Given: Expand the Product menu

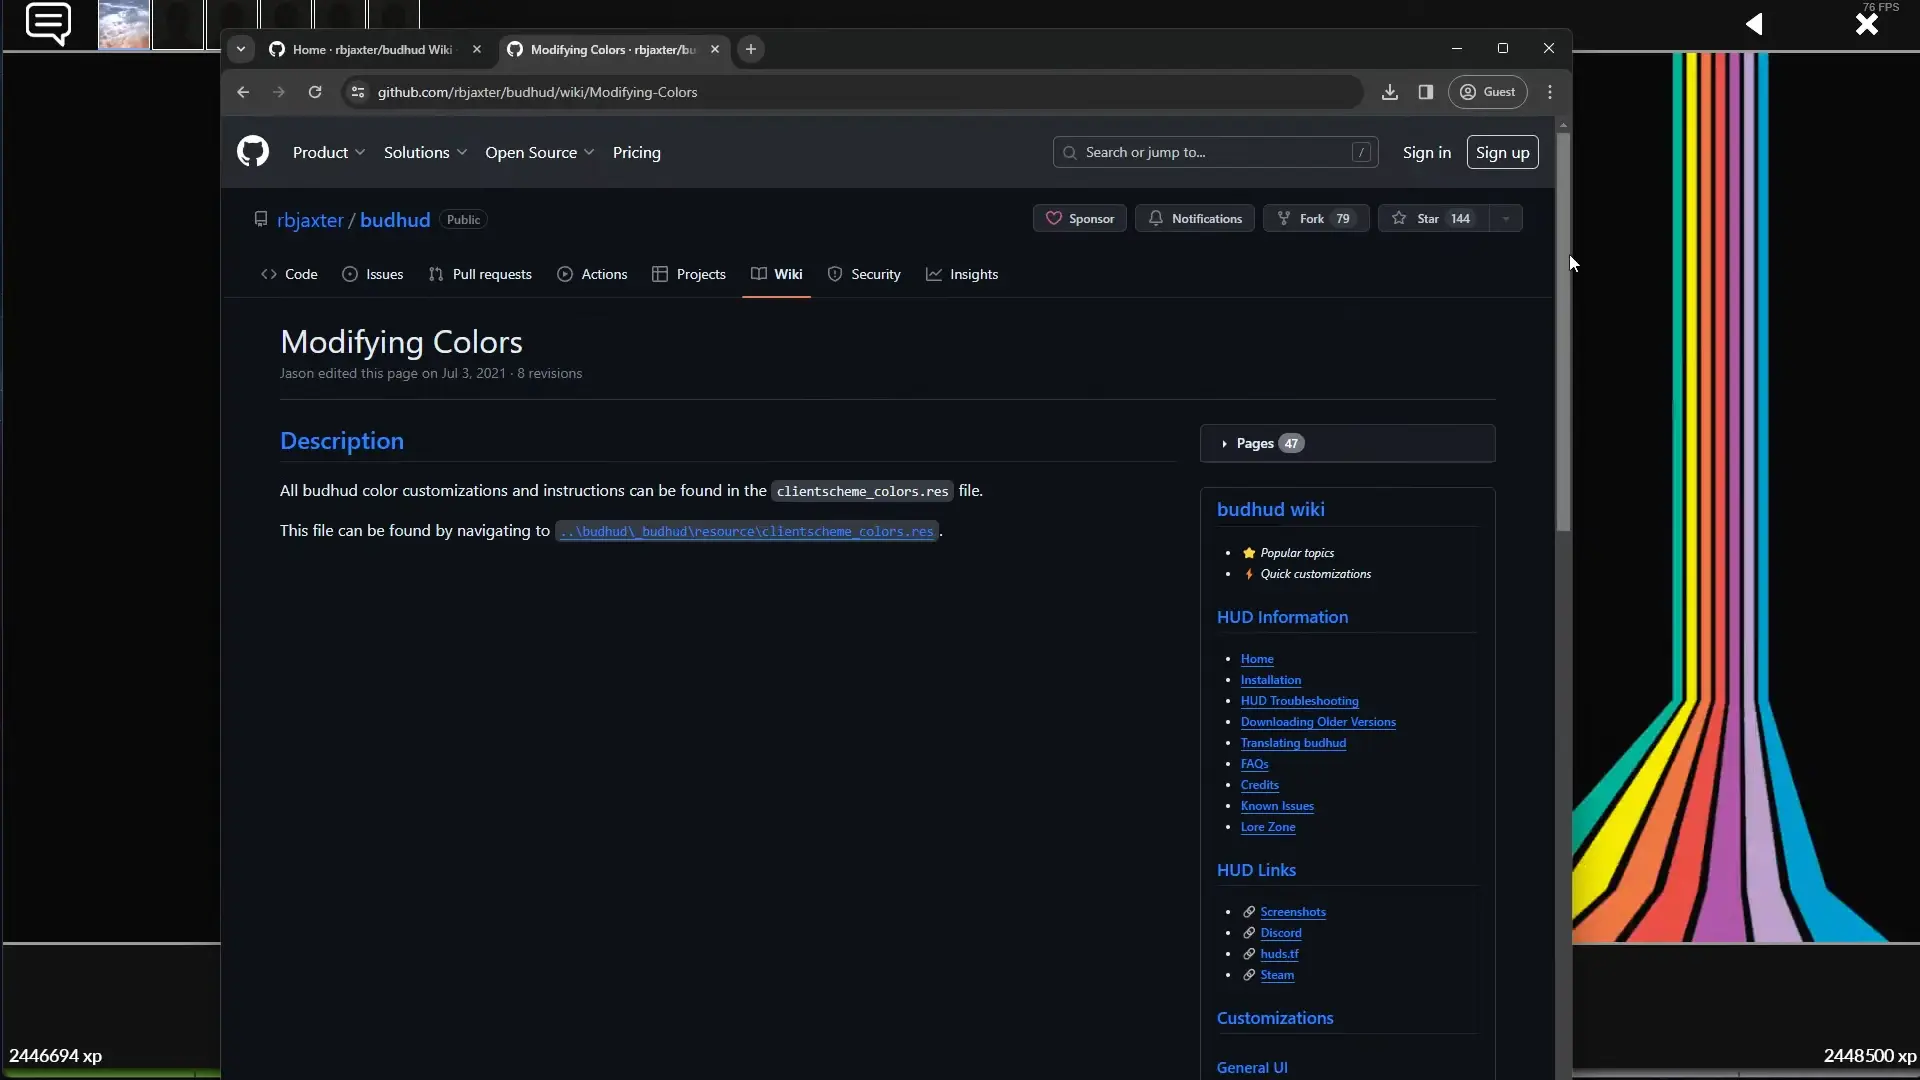Looking at the screenshot, I should pyautogui.click(x=329, y=152).
